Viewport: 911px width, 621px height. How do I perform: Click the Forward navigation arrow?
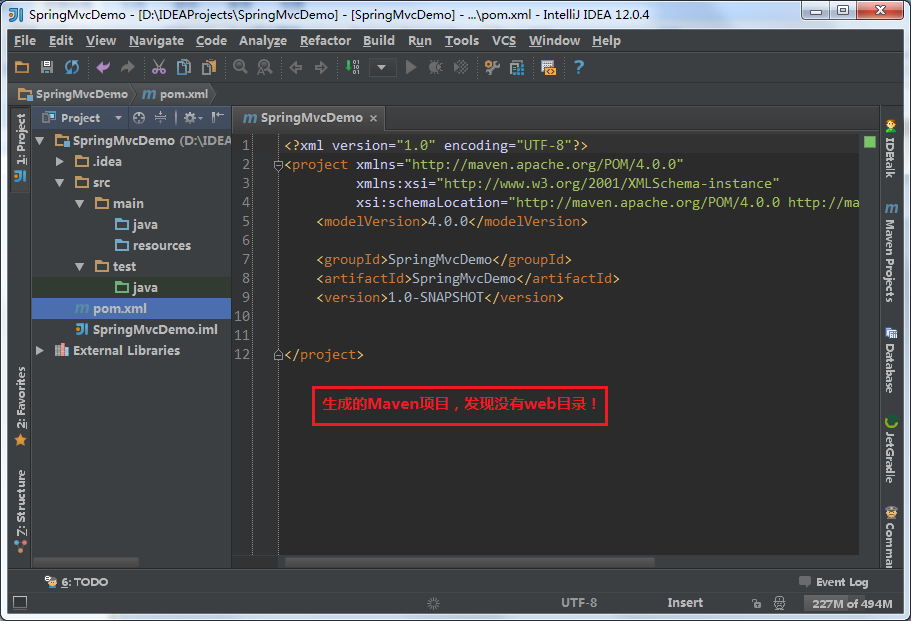click(321, 68)
